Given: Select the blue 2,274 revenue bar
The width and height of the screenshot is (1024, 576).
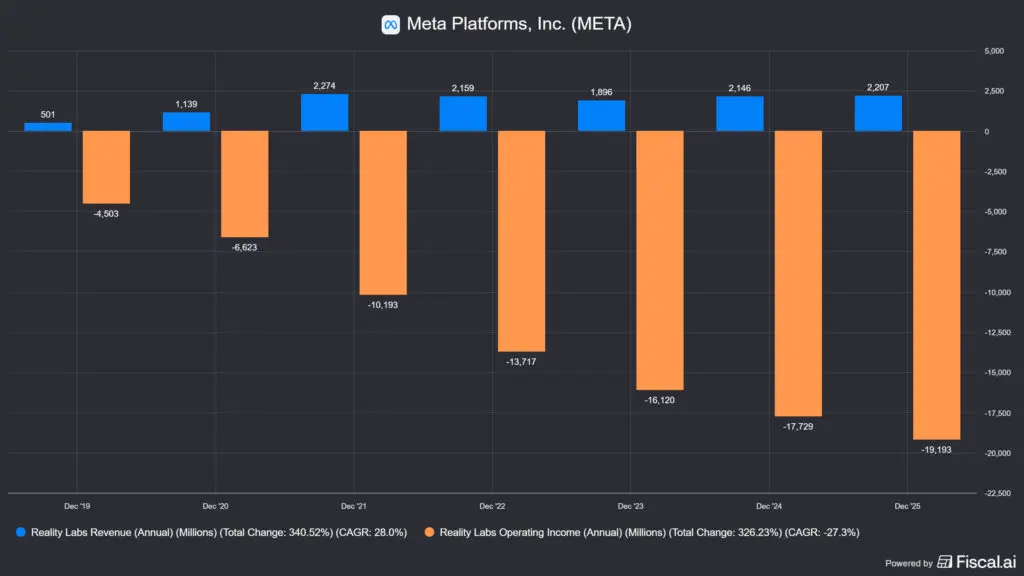Looking at the screenshot, I should (324, 113).
